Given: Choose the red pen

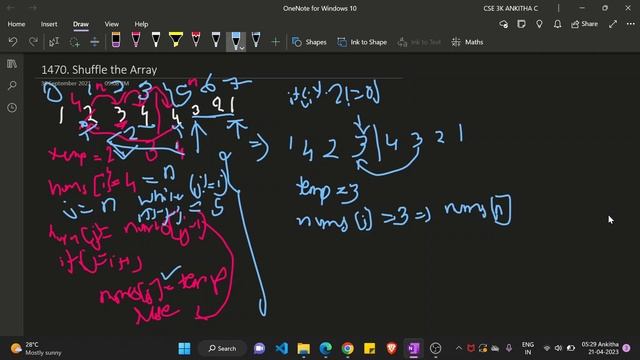Looking at the screenshot, I should [x=196, y=40].
